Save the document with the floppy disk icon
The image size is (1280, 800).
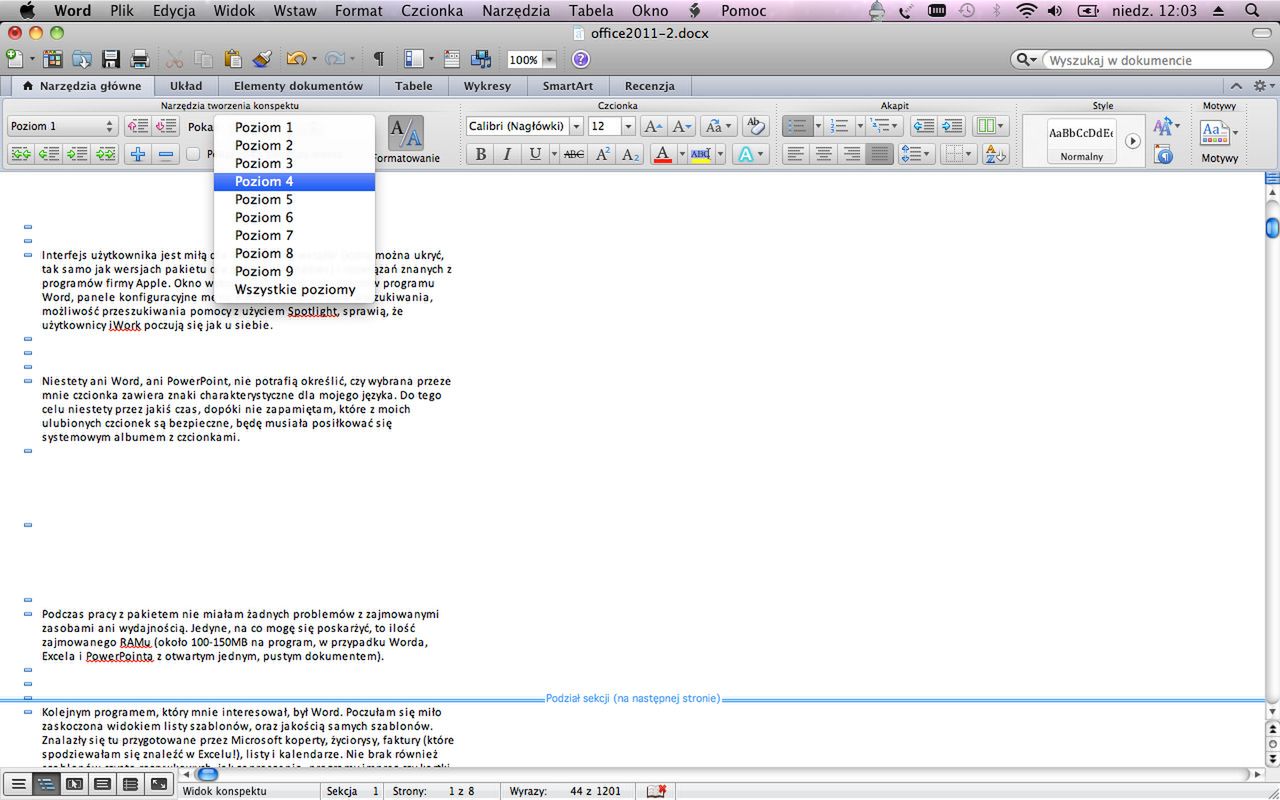tap(111, 59)
